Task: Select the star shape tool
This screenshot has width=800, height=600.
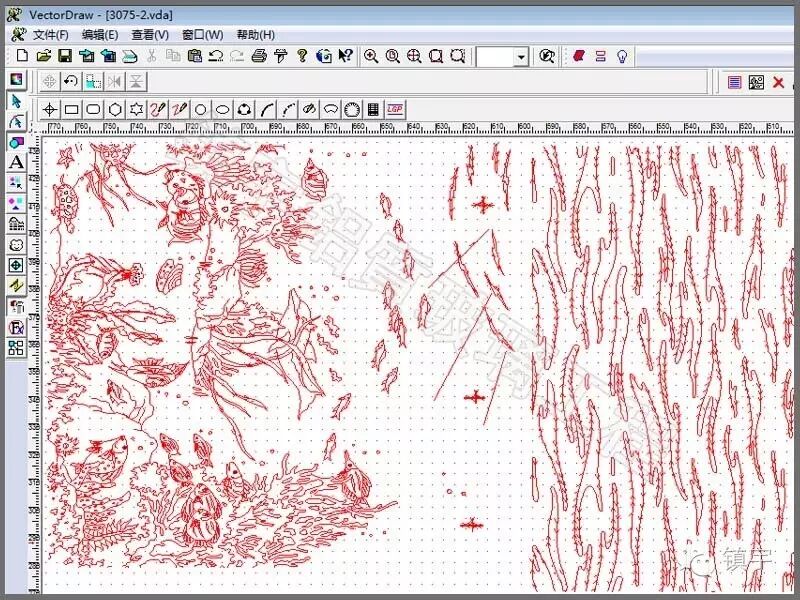Action: pos(136,109)
